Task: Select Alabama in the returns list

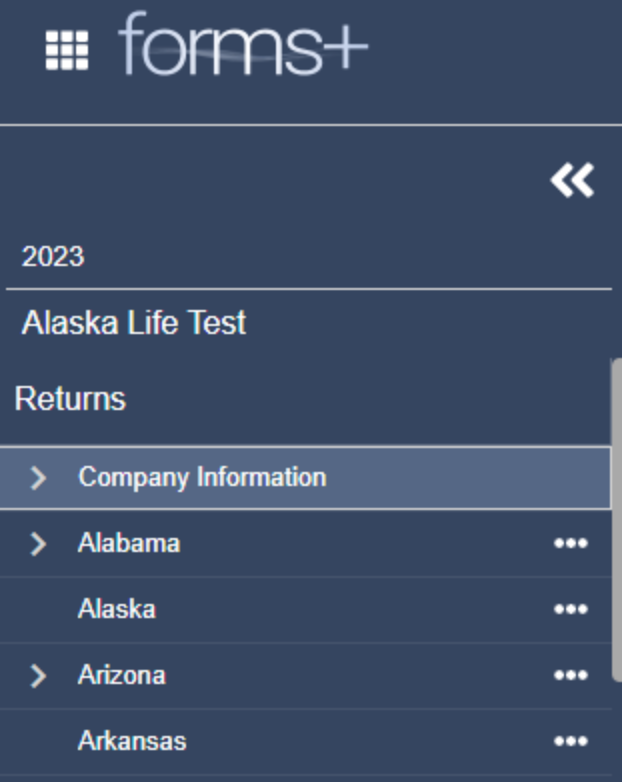Action: pyautogui.click(x=129, y=543)
